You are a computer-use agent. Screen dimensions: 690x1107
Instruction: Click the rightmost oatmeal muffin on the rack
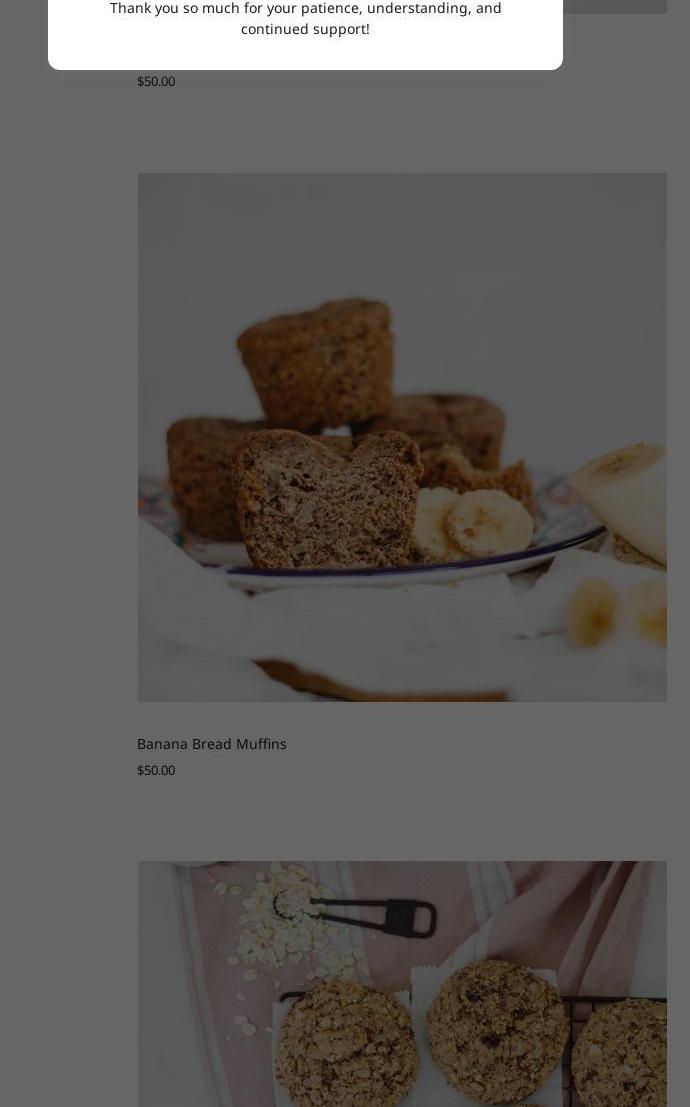(x=620, y=1052)
